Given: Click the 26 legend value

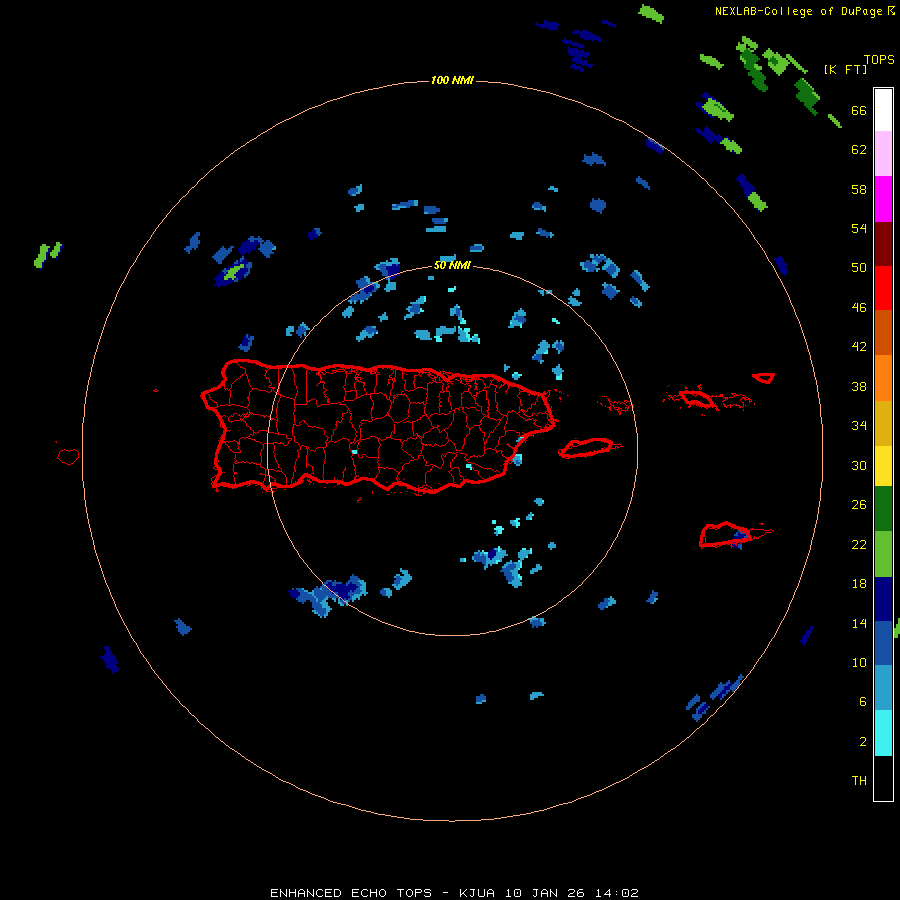Looking at the screenshot, I should tap(859, 505).
